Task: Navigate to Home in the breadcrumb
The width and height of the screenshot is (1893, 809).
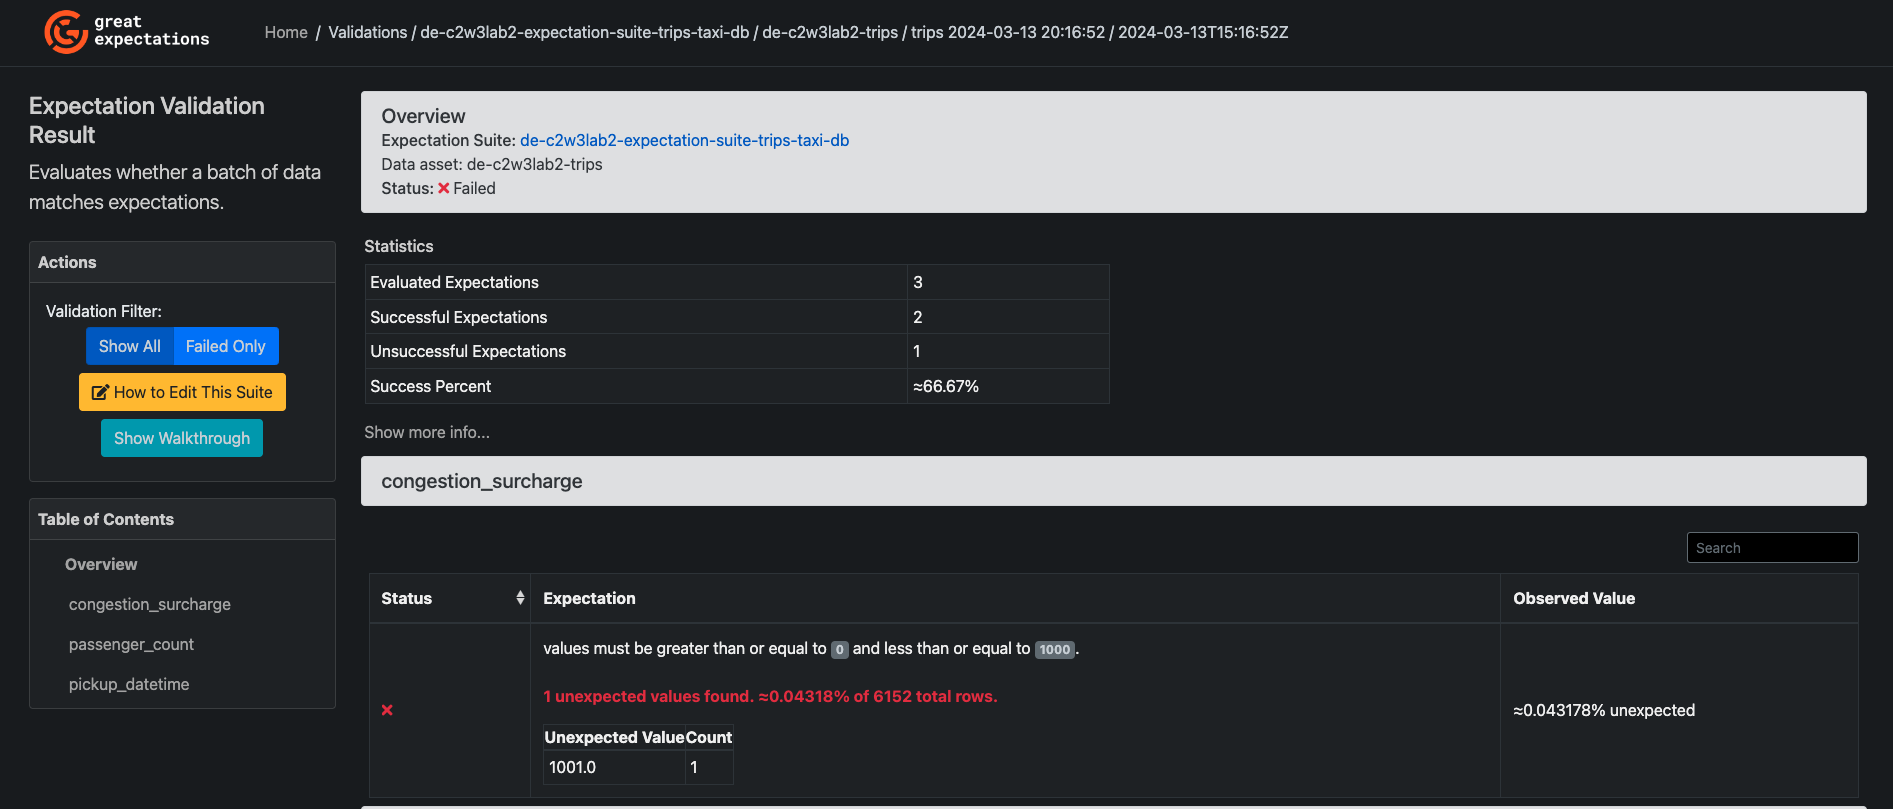Action: pos(286,32)
